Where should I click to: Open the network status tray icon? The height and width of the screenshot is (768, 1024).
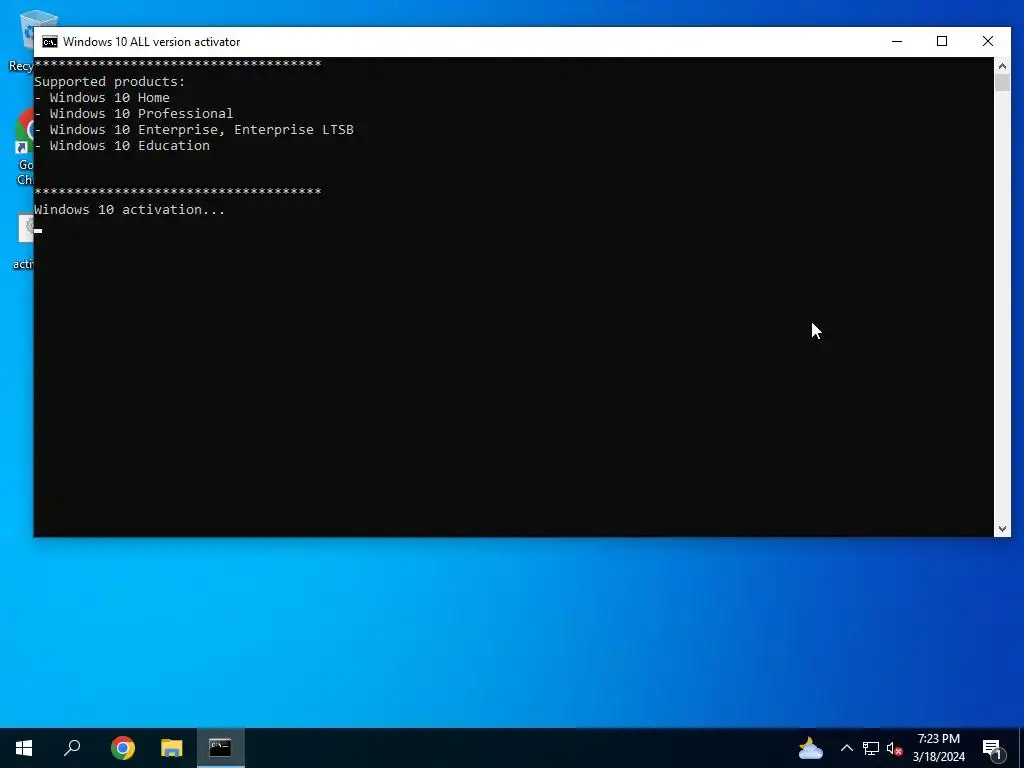click(x=871, y=748)
